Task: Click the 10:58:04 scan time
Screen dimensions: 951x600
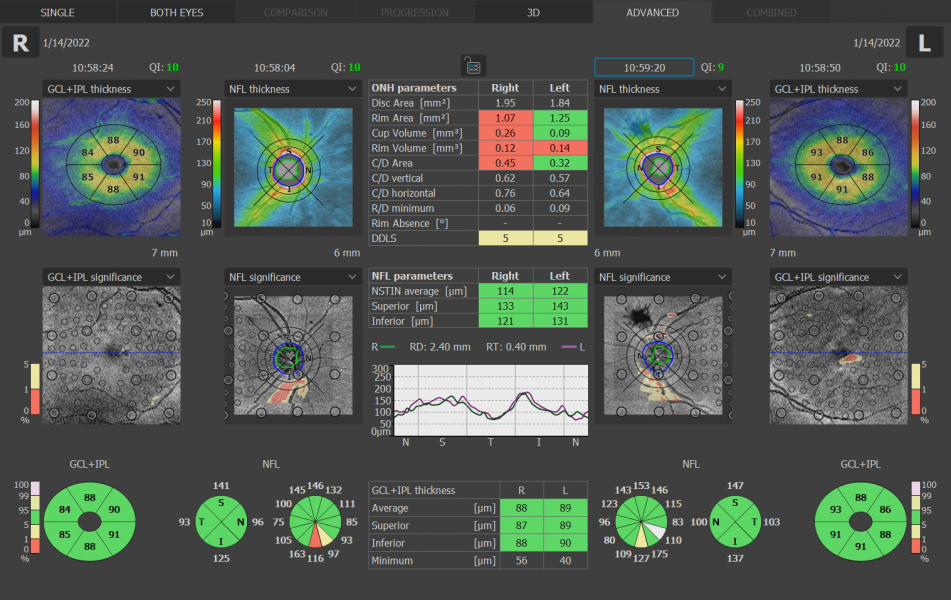Action: [x=275, y=67]
